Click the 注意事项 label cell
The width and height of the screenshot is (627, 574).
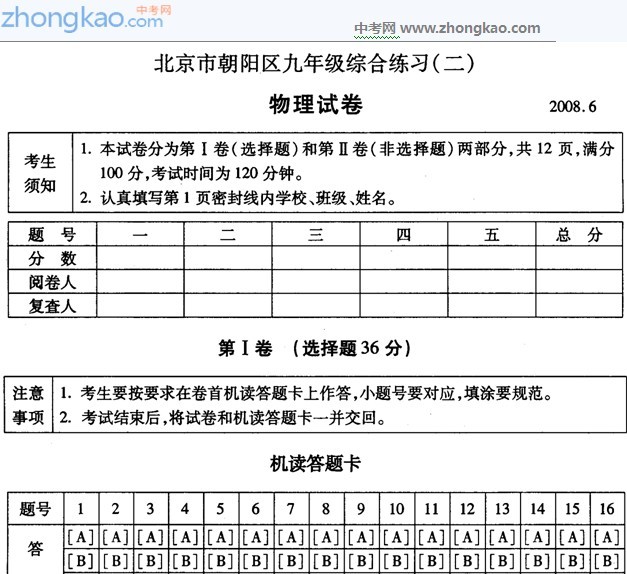28,404
